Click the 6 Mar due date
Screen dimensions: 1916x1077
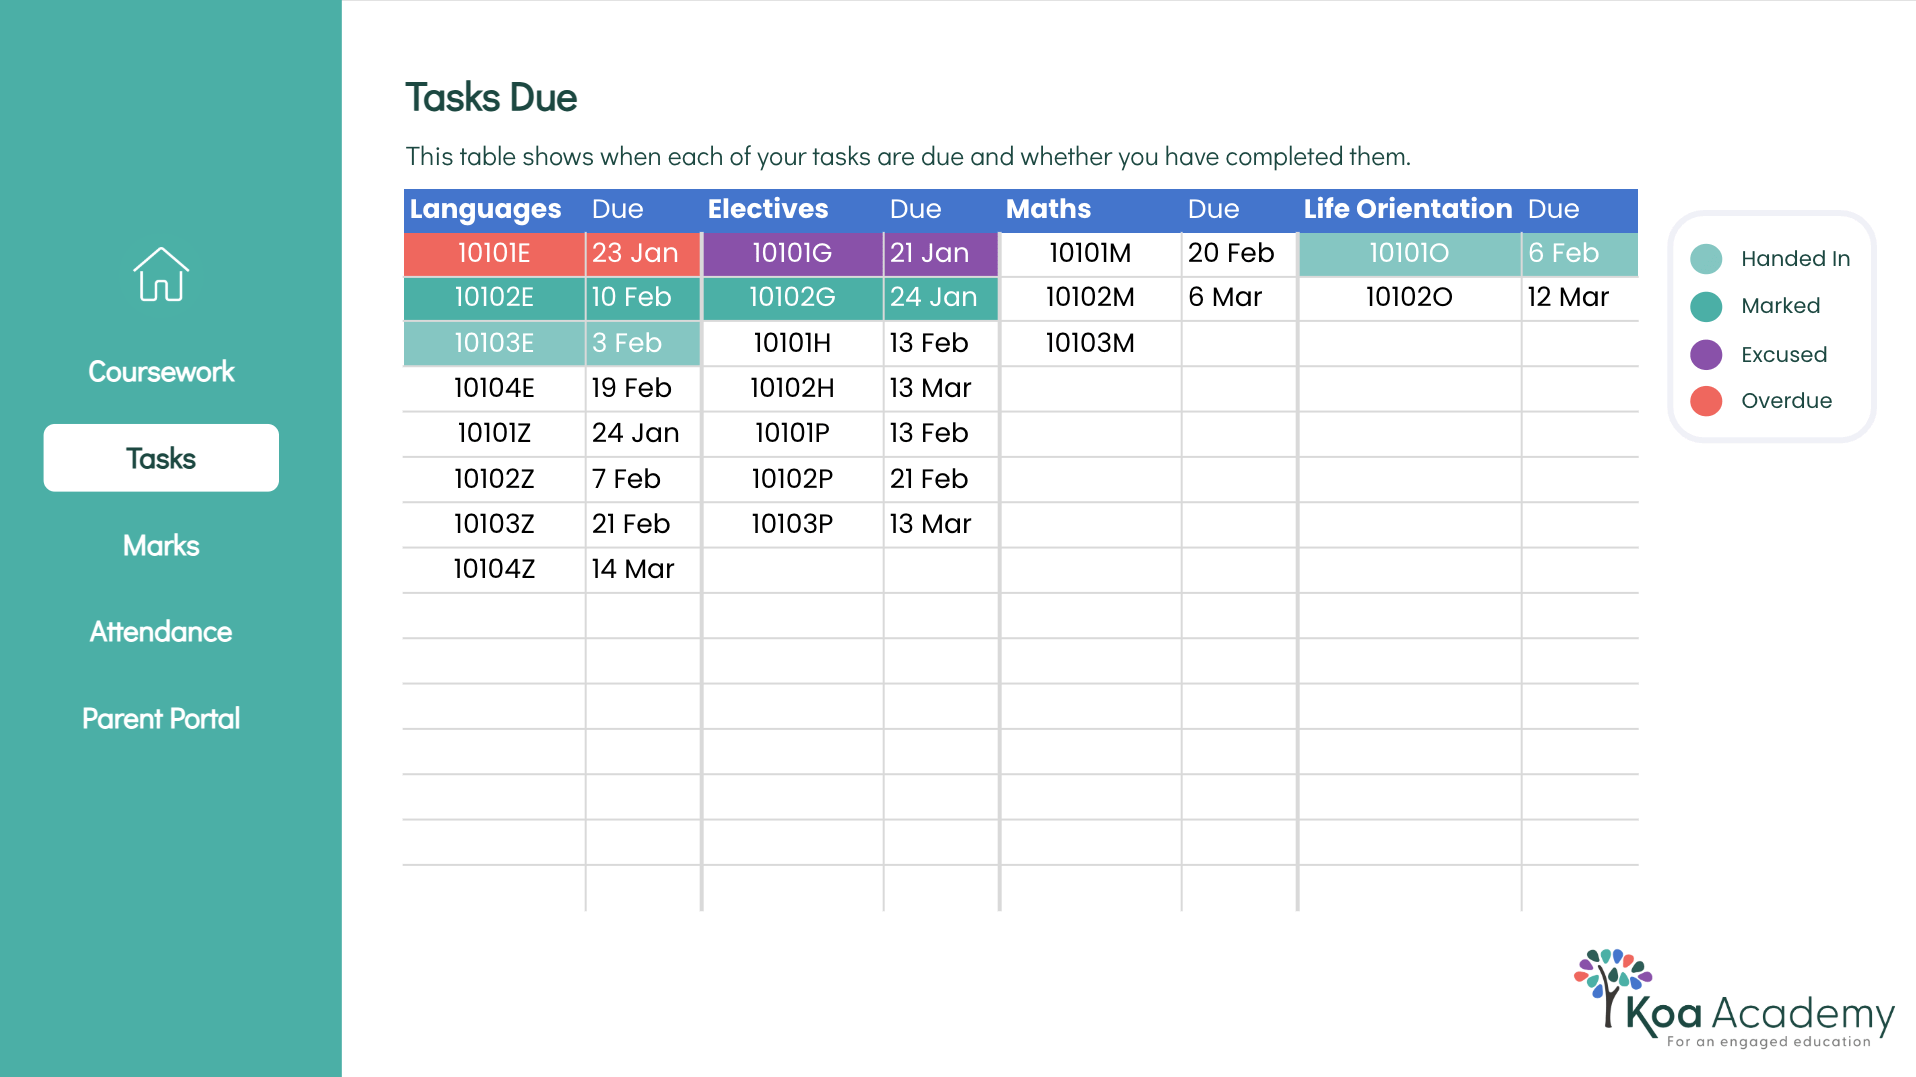point(1238,298)
